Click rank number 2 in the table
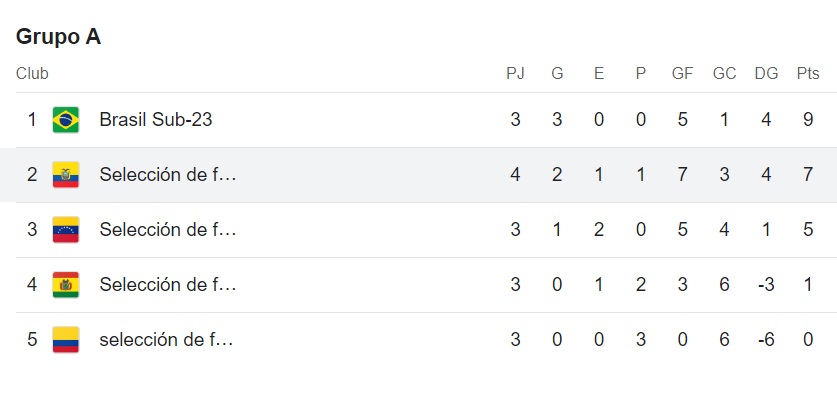 coord(32,175)
